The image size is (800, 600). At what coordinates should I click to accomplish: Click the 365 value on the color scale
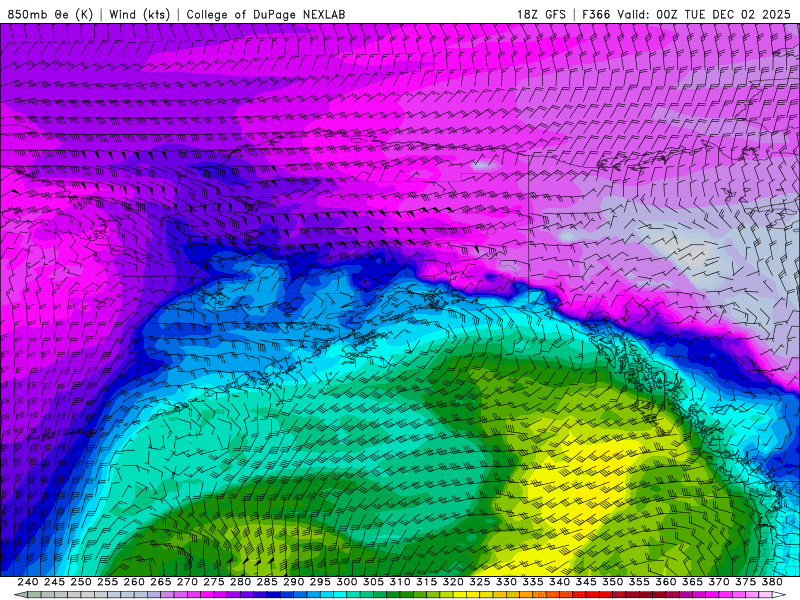pyautogui.click(x=692, y=582)
